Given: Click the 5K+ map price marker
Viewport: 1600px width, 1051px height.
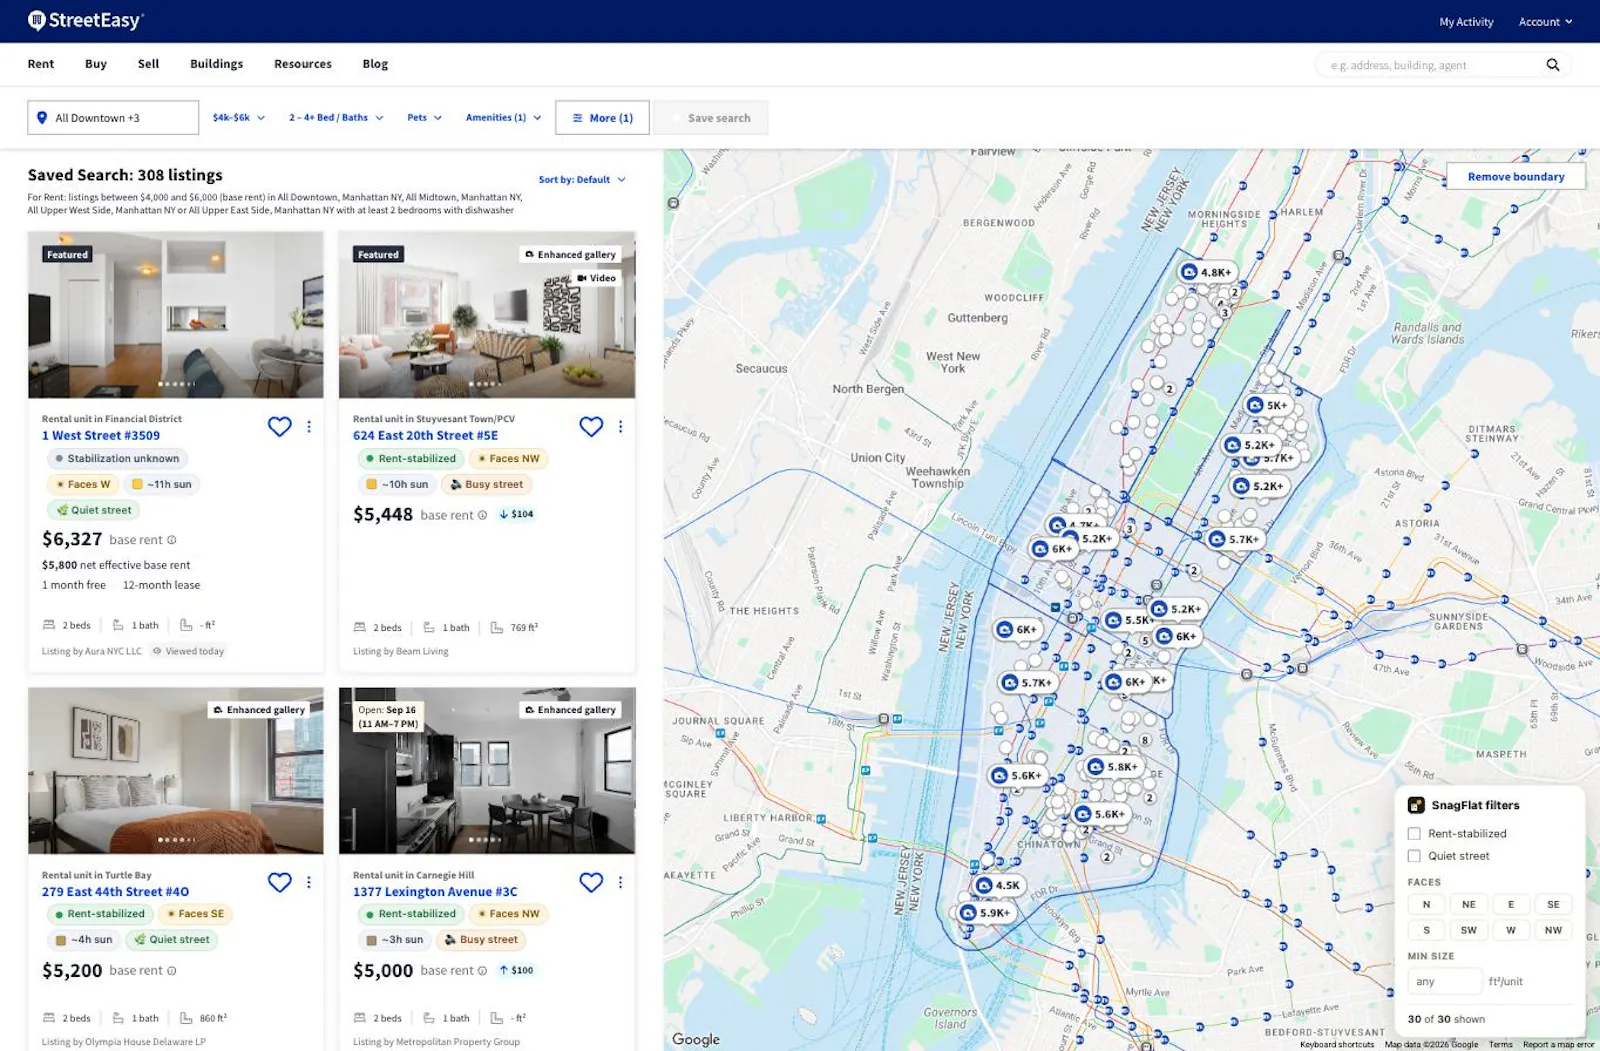Looking at the screenshot, I should pyautogui.click(x=1267, y=405).
